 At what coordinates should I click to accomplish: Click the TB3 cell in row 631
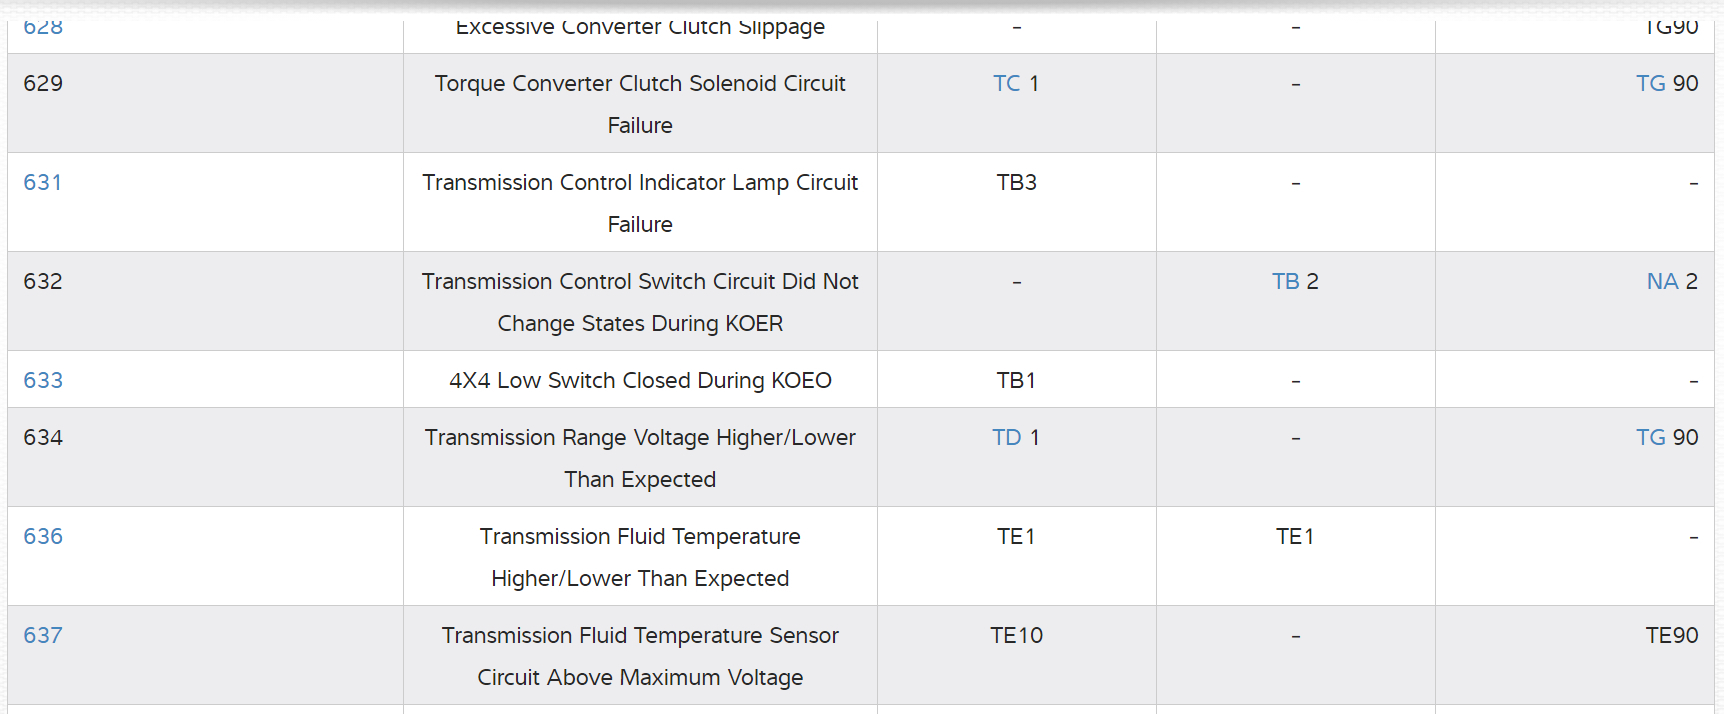pyautogui.click(x=1016, y=182)
